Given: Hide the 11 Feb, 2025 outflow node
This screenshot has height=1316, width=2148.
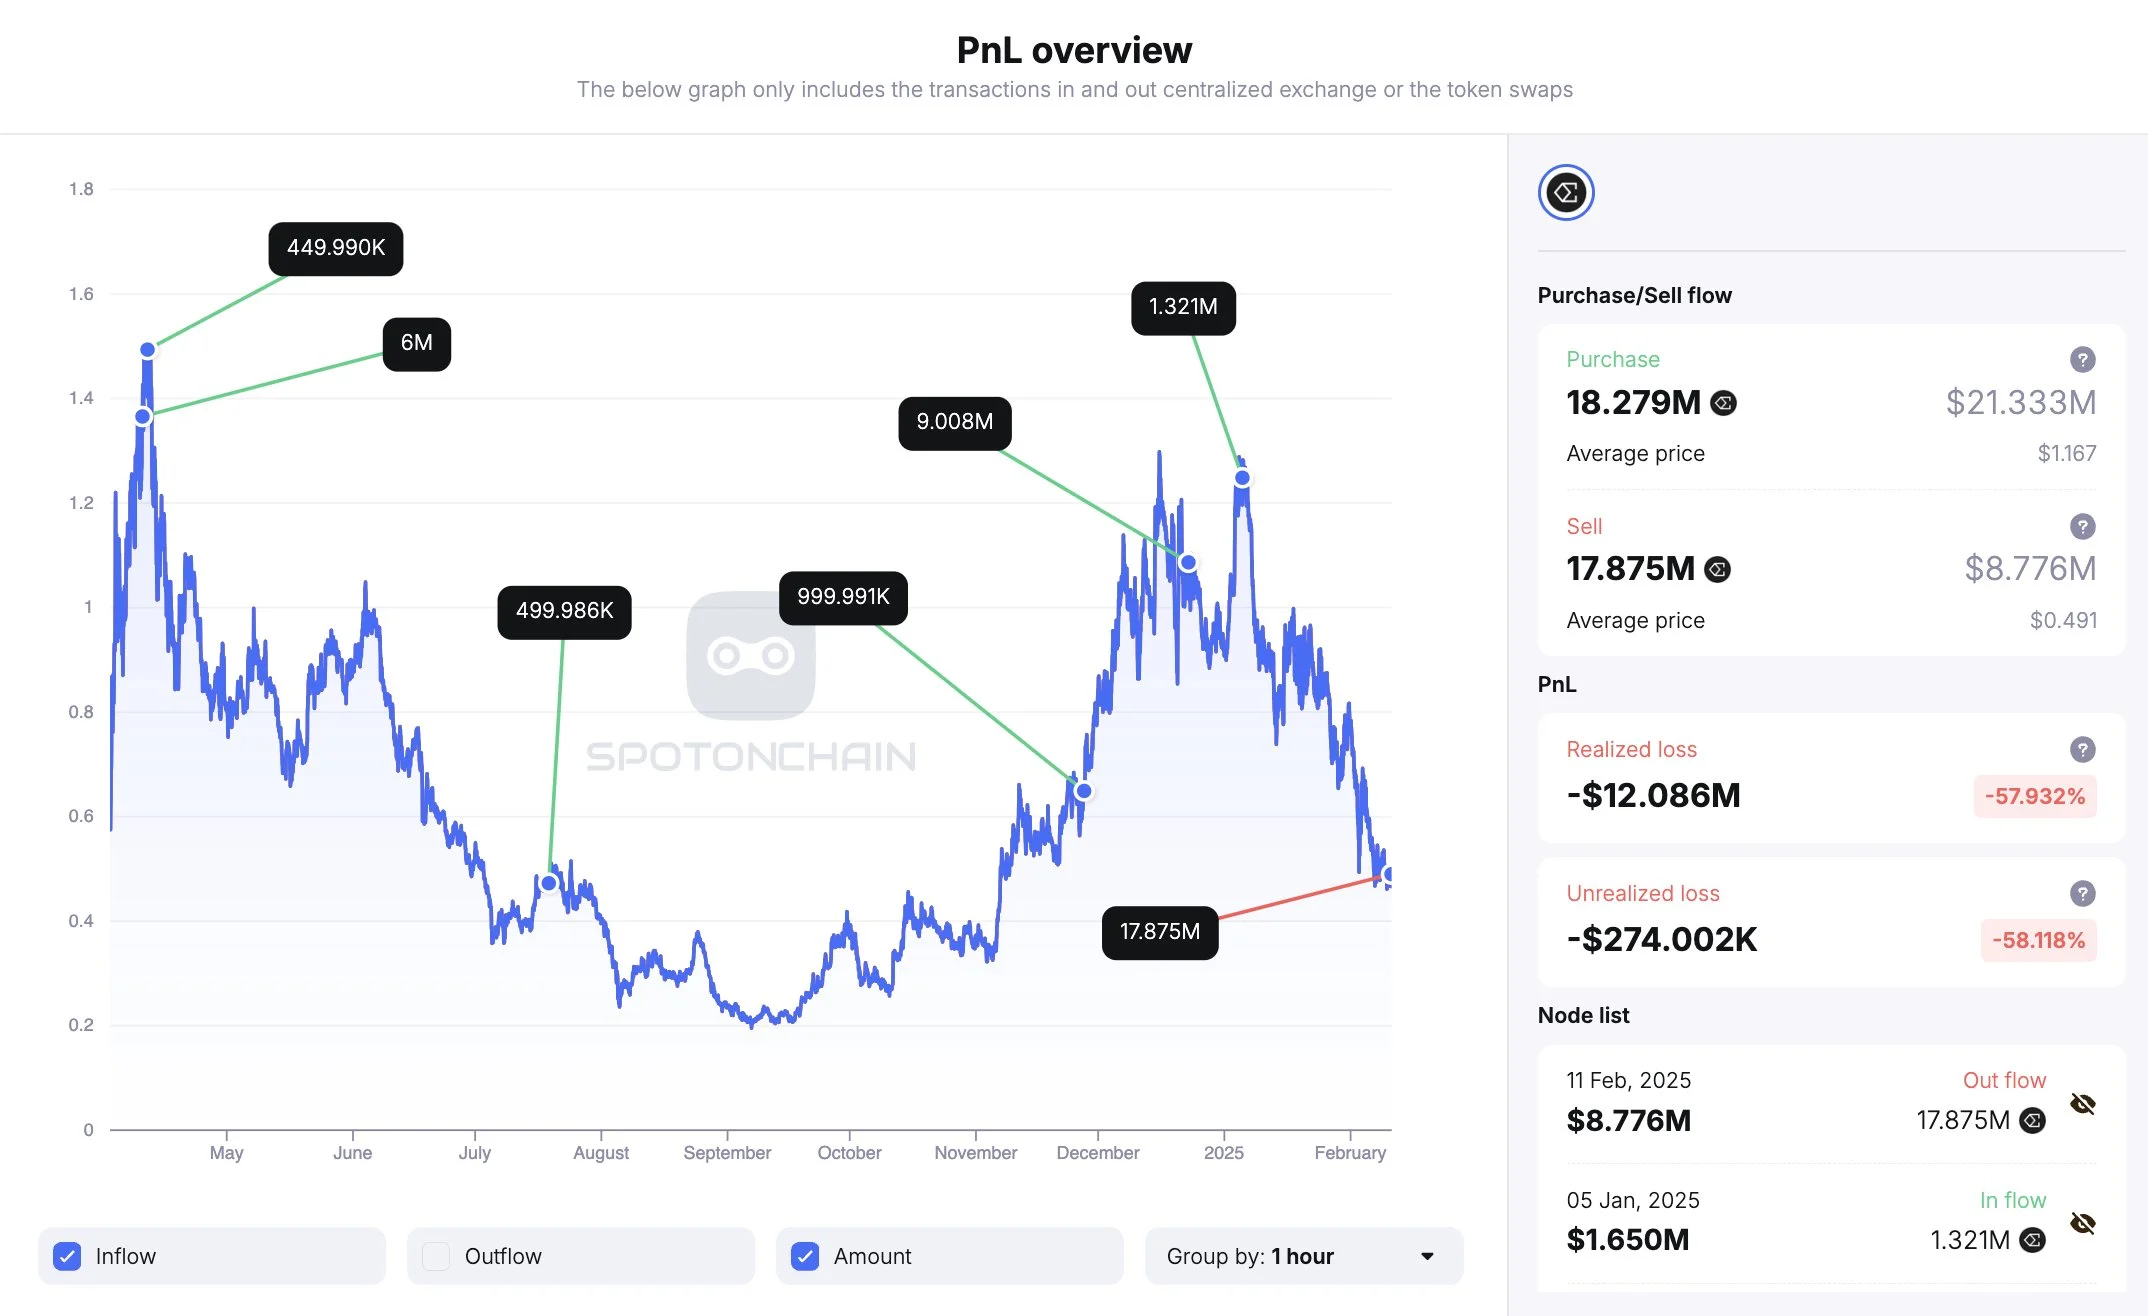Looking at the screenshot, I should 2082,1104.
